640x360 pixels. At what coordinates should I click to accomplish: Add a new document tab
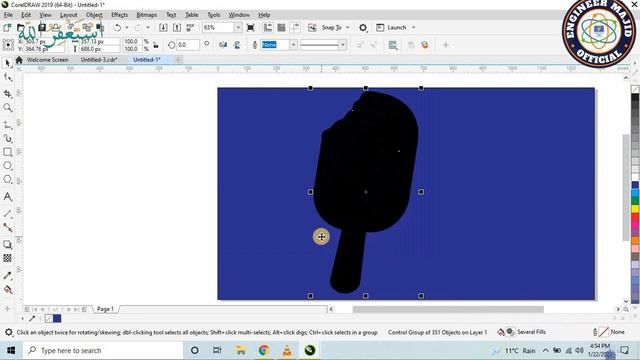(x=178, y=60)
